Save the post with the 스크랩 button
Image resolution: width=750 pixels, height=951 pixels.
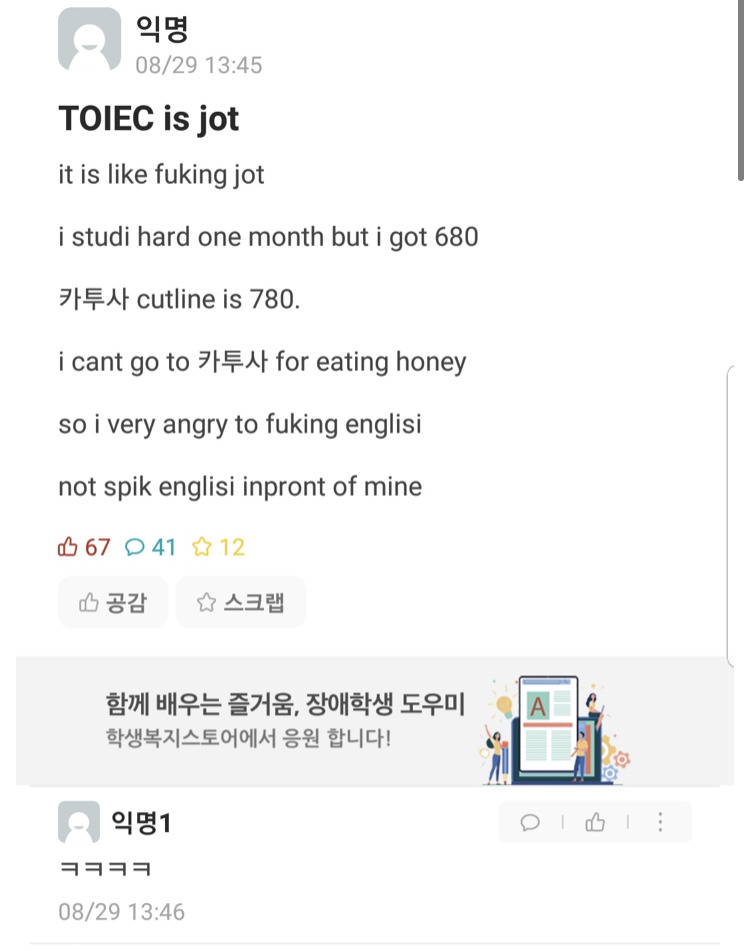click(241, 602)
